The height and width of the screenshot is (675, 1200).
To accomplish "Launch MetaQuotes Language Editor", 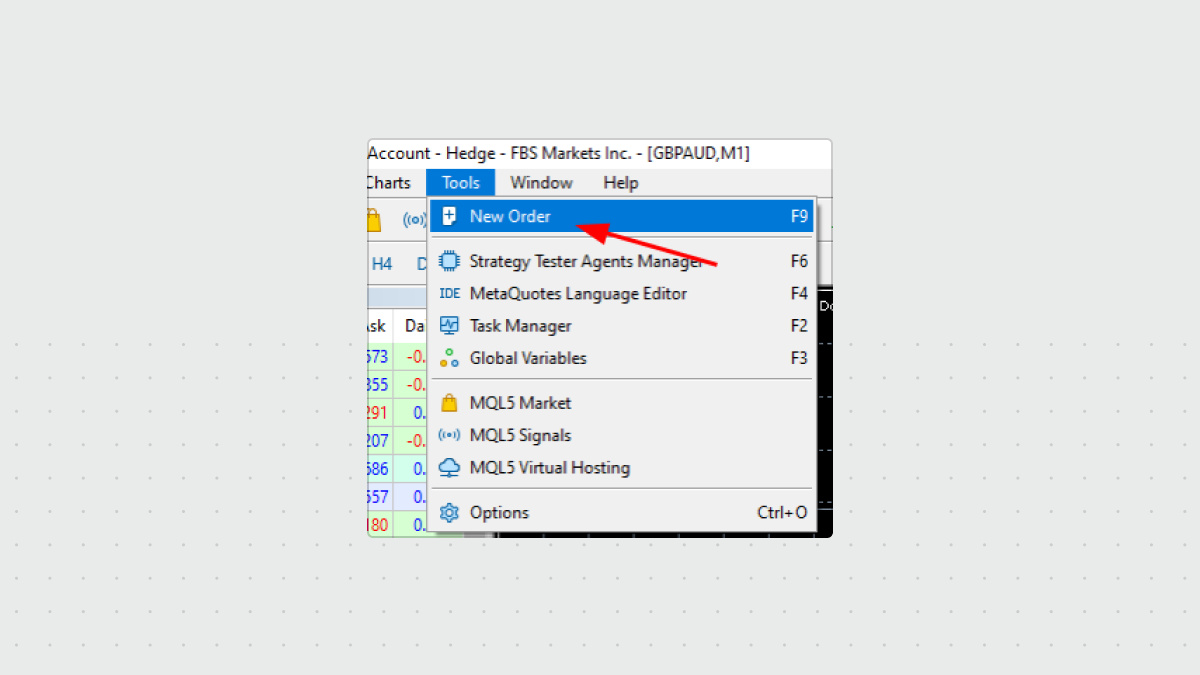I will tap(578, 294).
